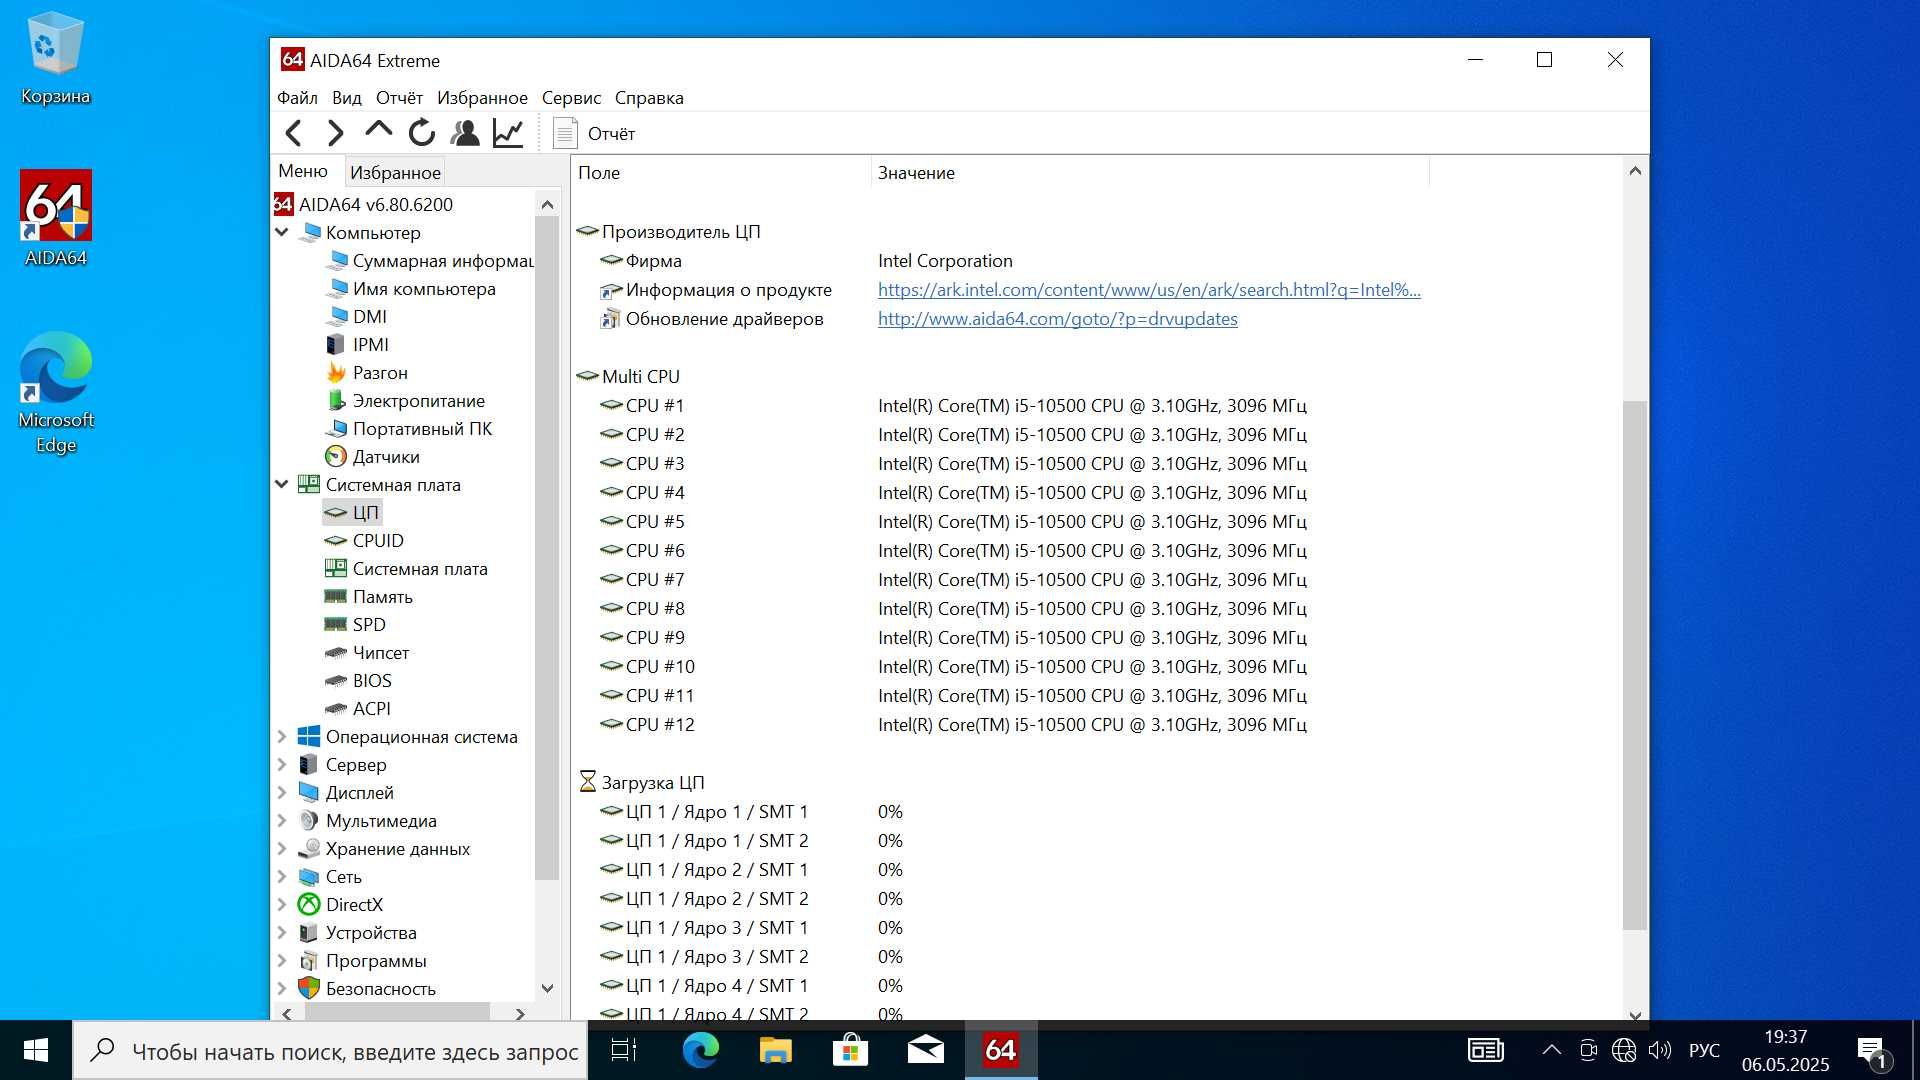
Task: Open the user profile icon in toolbar
Action: tap(465, 133)
